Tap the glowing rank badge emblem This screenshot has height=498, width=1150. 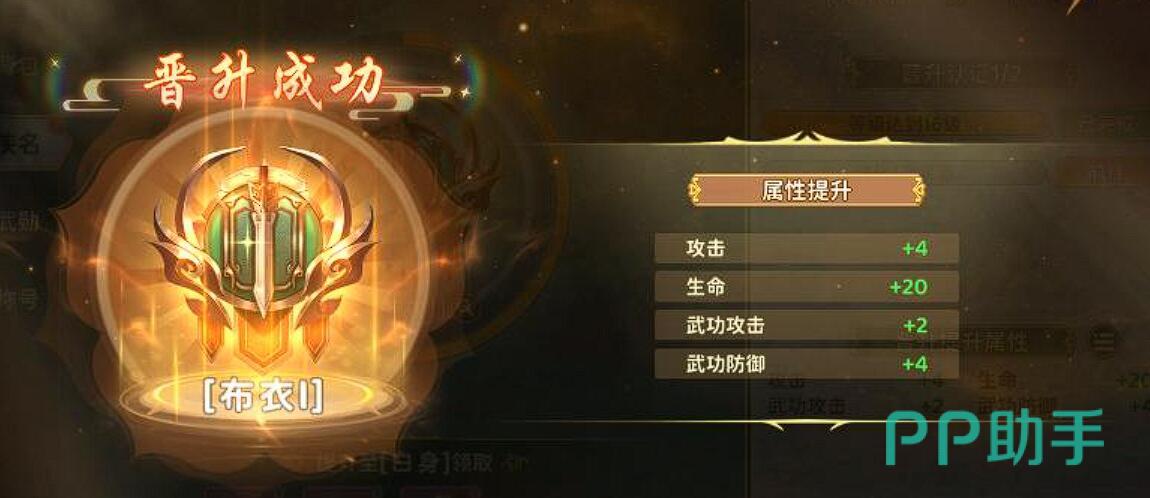[x=263, y=257]
